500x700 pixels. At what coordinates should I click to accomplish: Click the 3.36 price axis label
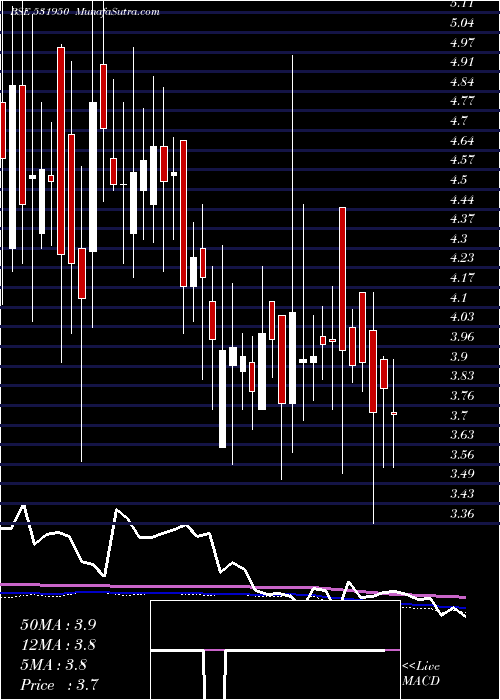pos(462,513)
